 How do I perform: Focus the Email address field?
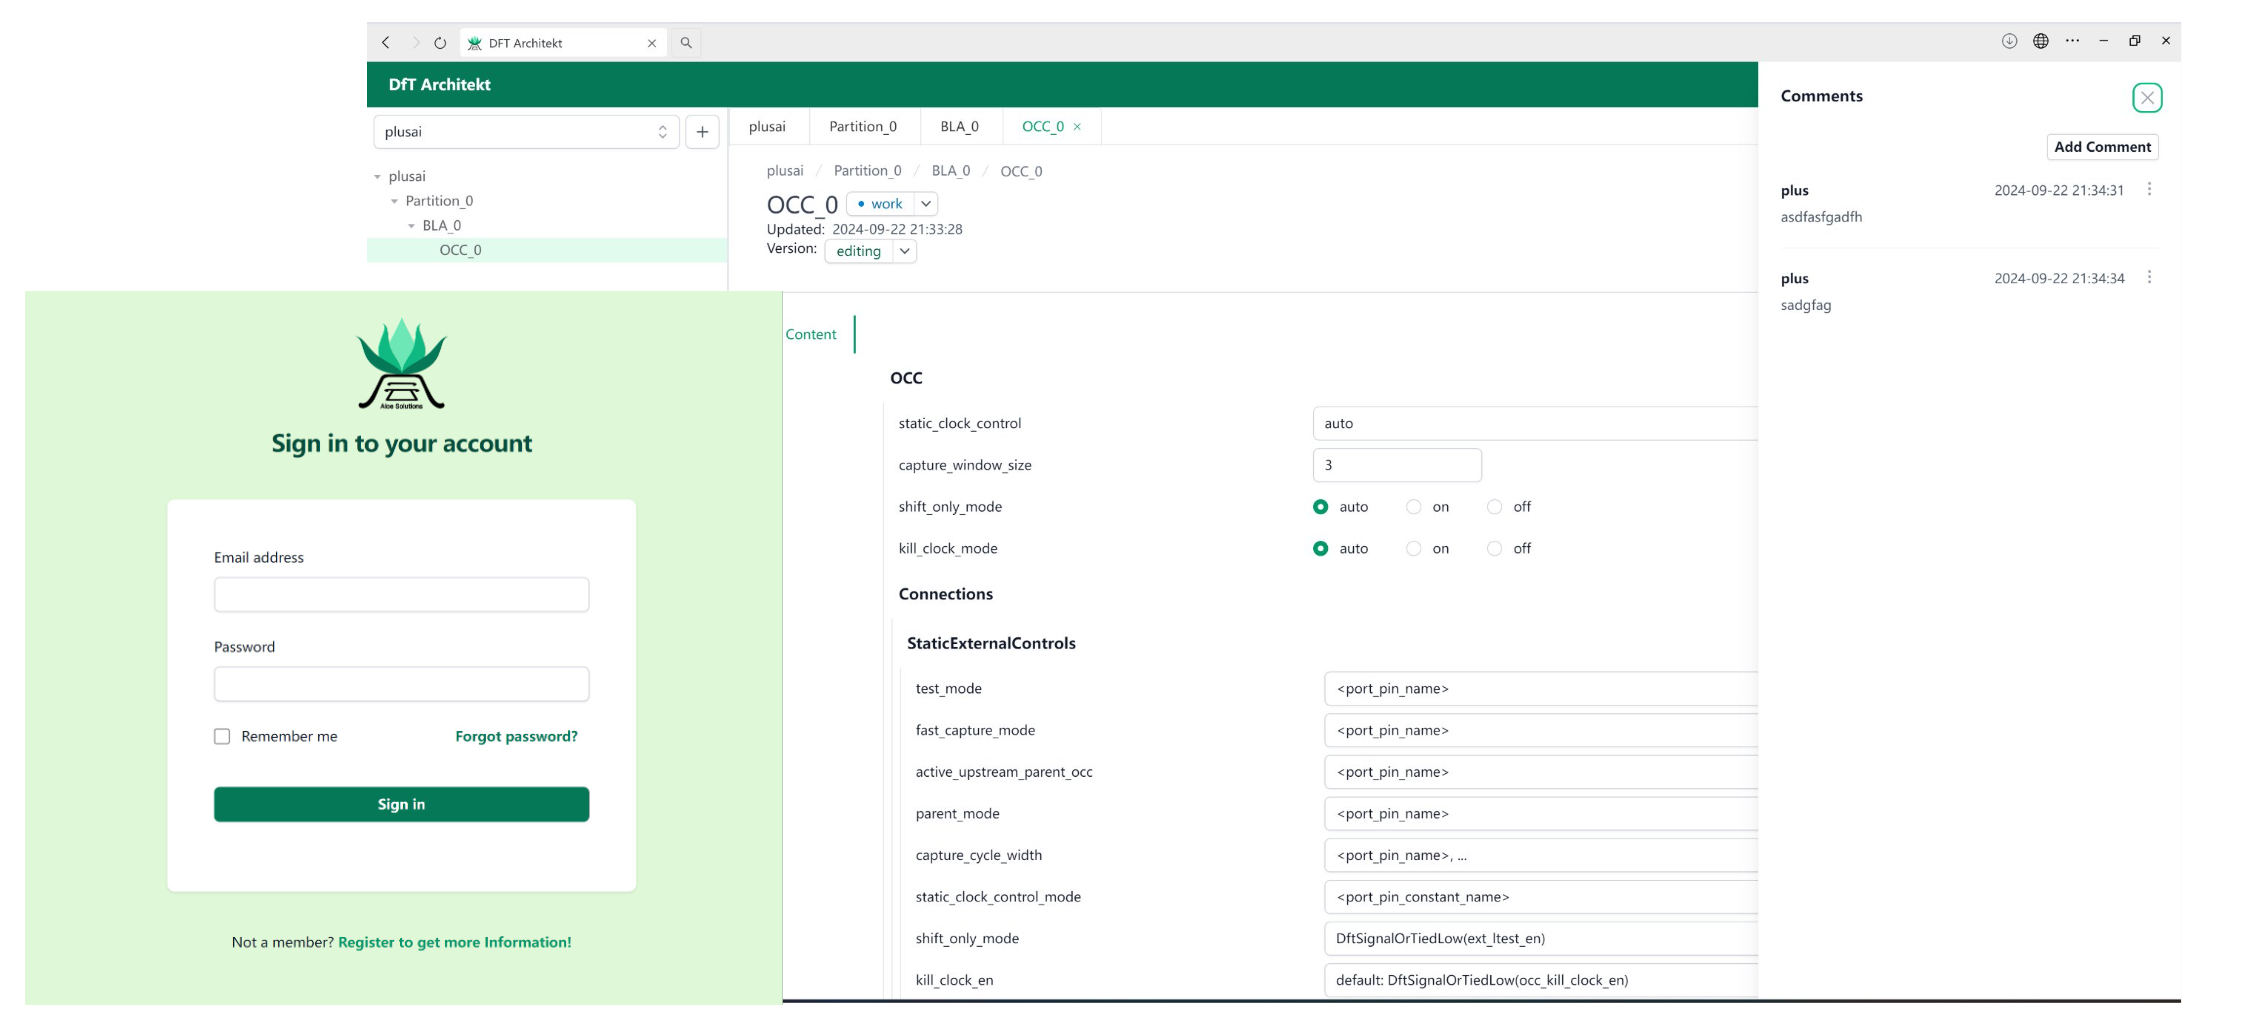click(x=401, y=595)
